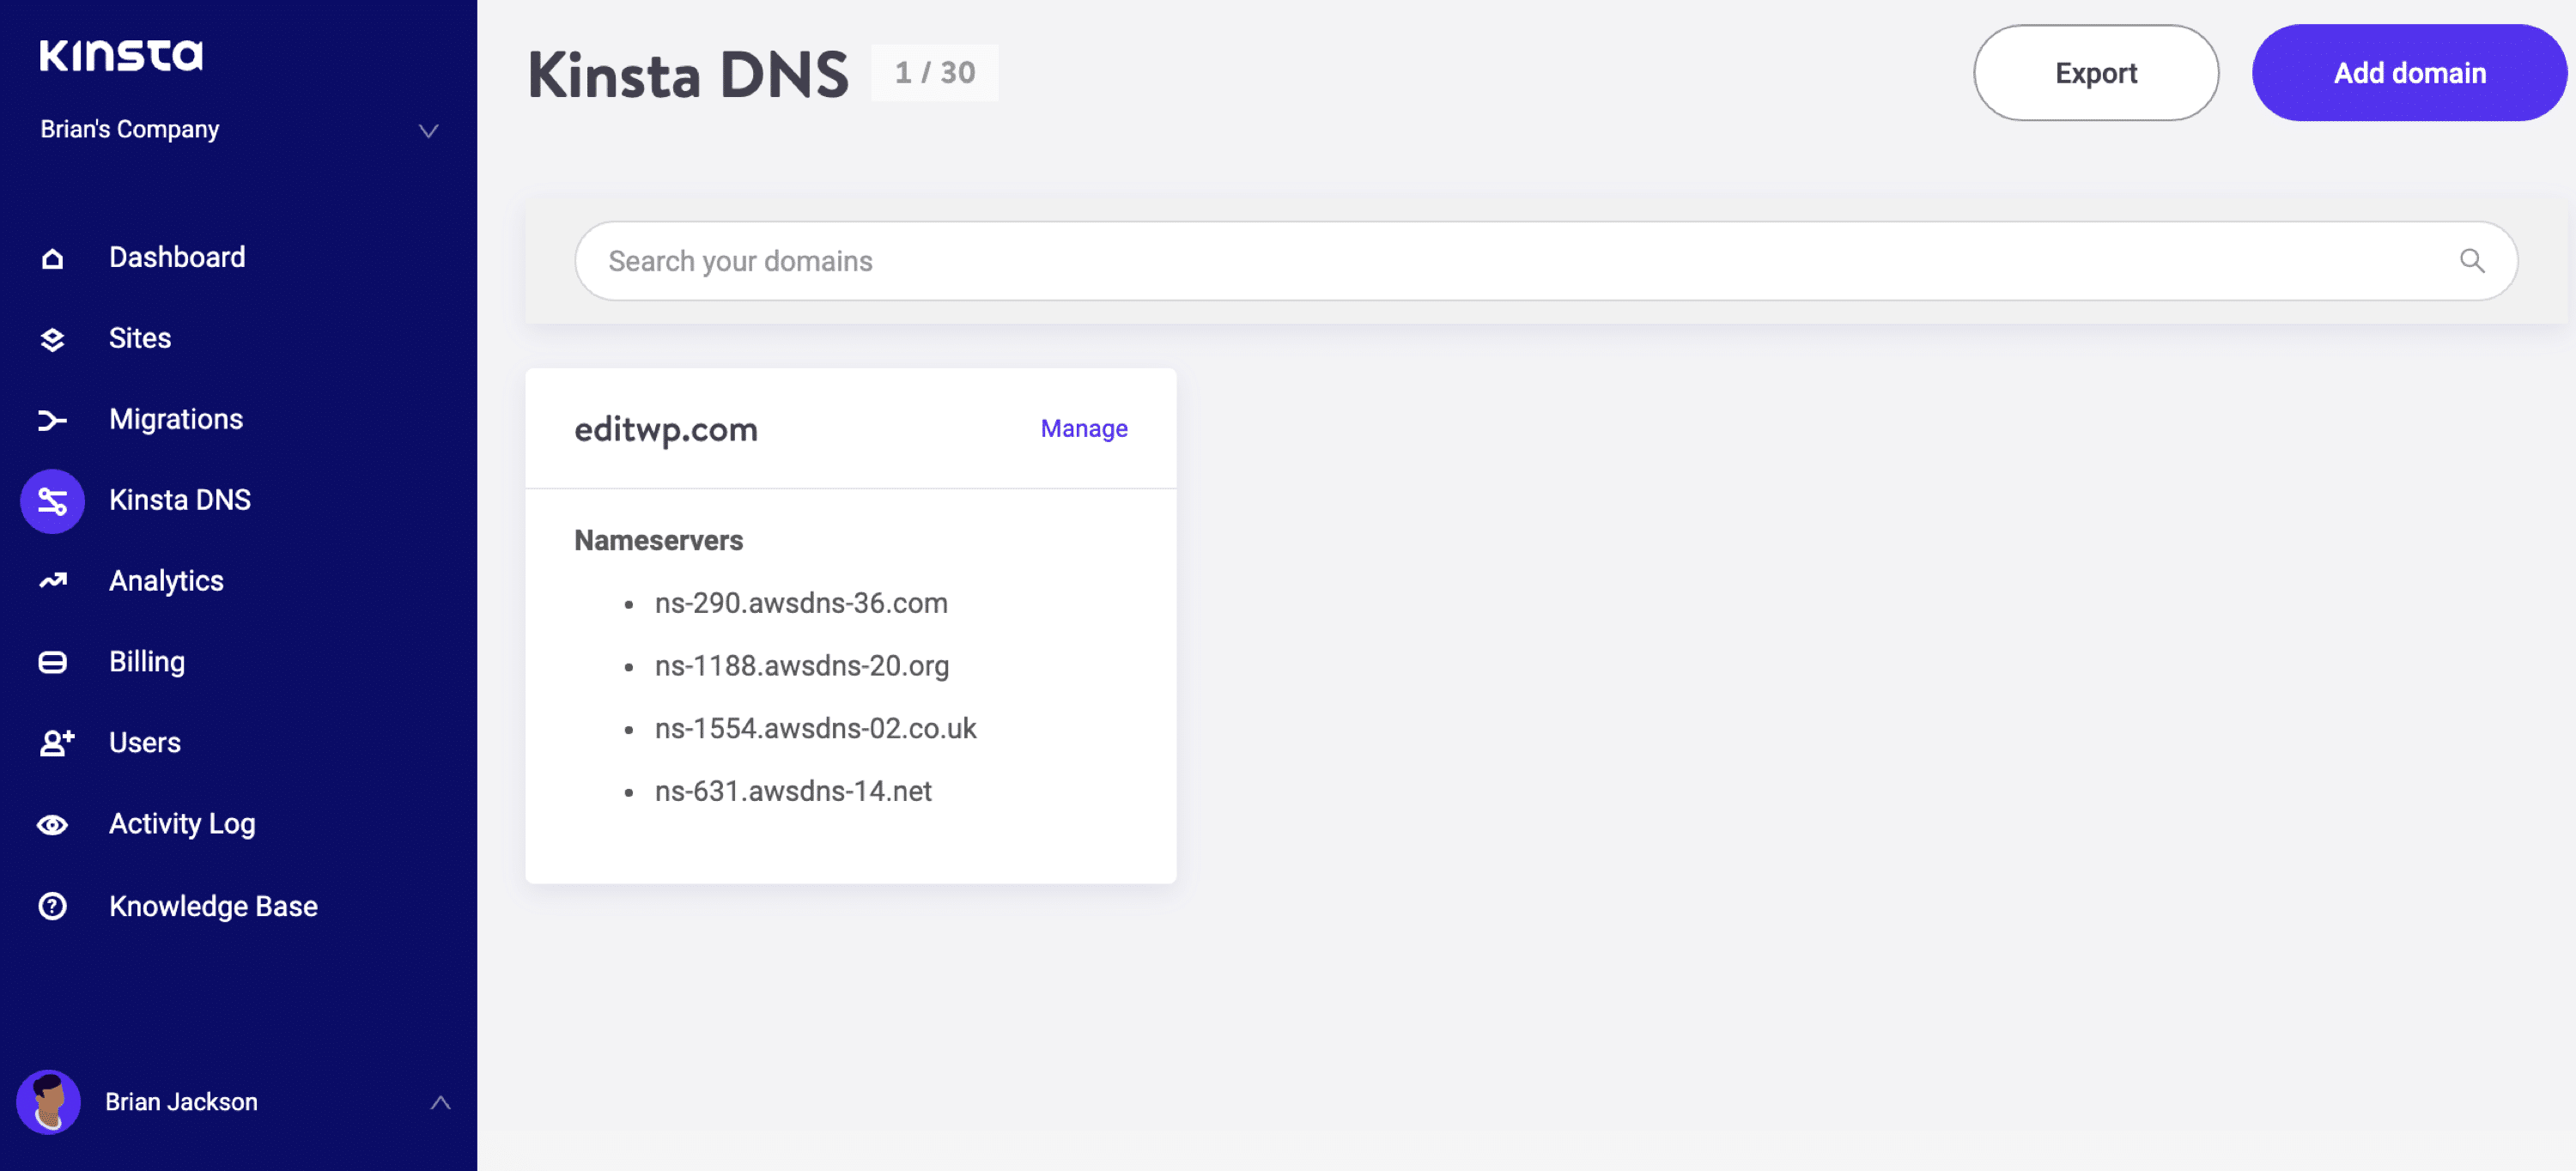Viewport: 2576px width, 1171px height.
Task: Click the Billing icon in sidebar
Action: (52, 660)
